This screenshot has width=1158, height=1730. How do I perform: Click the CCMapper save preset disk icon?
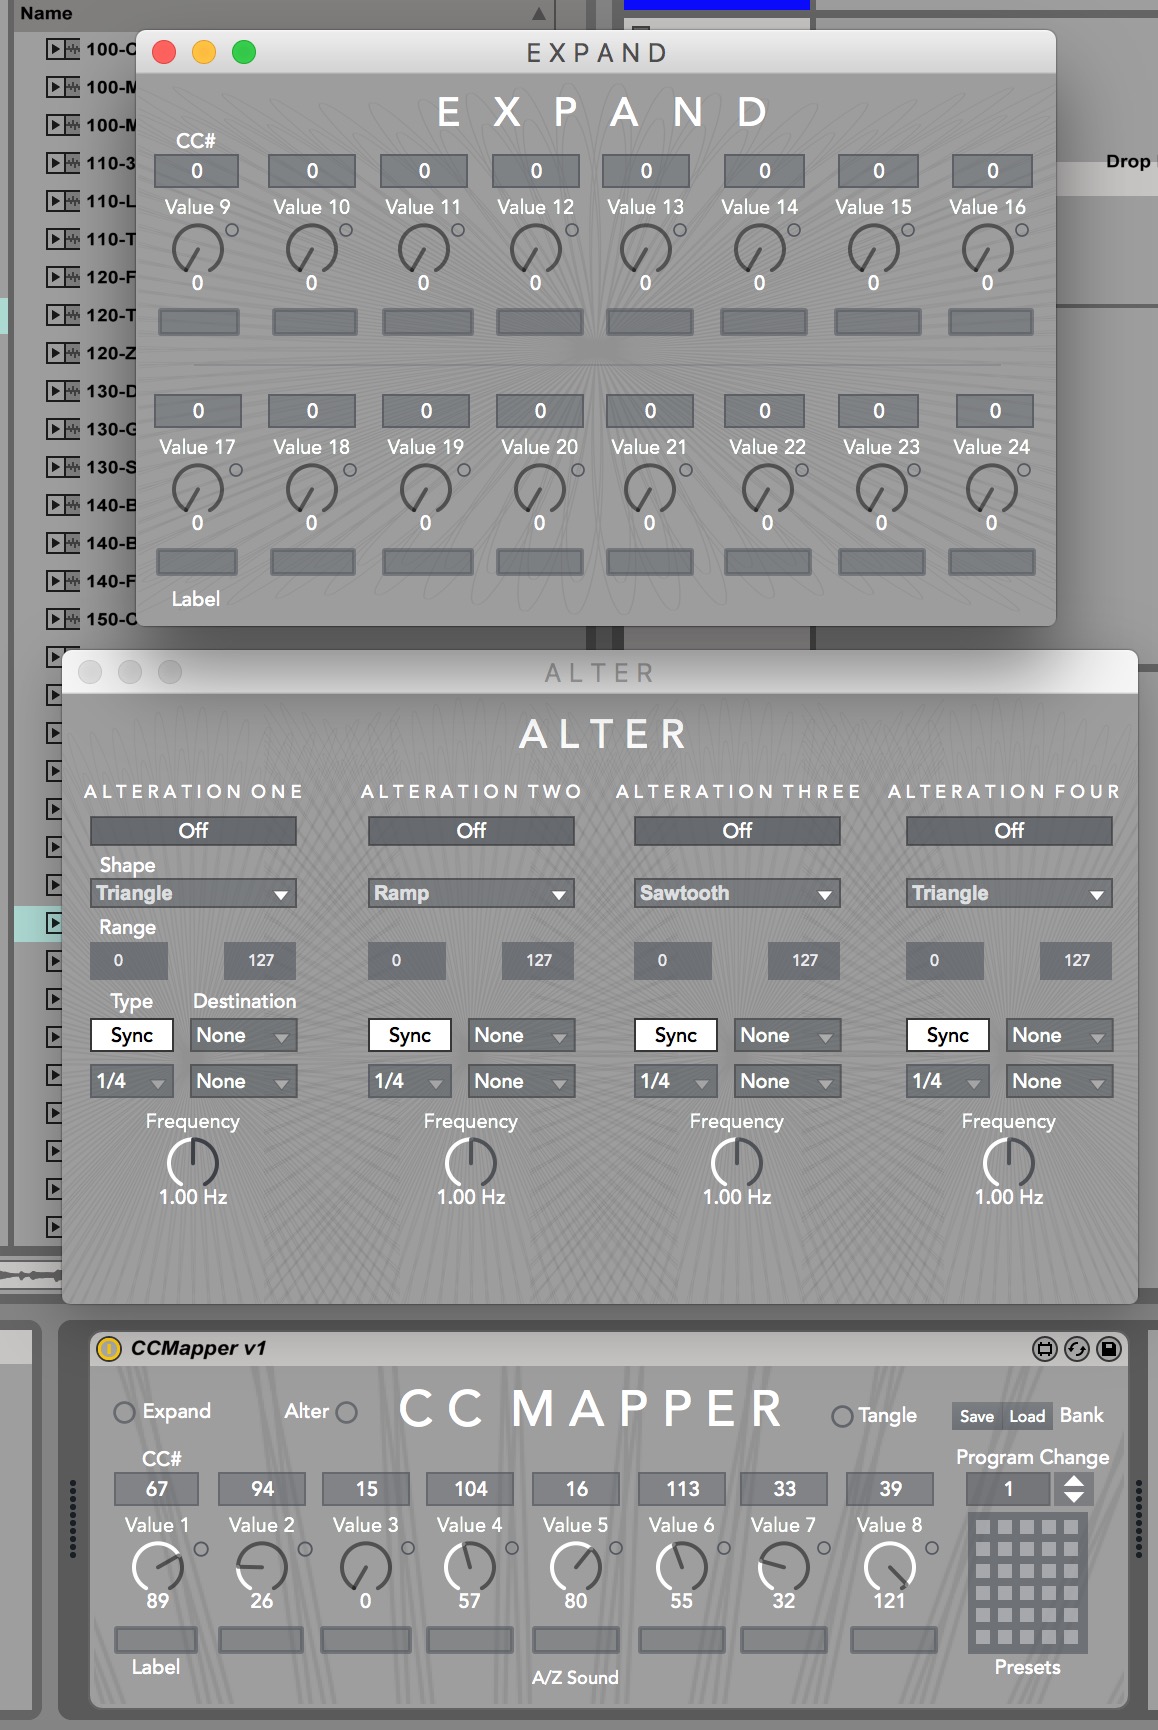pos(1109,1349)
